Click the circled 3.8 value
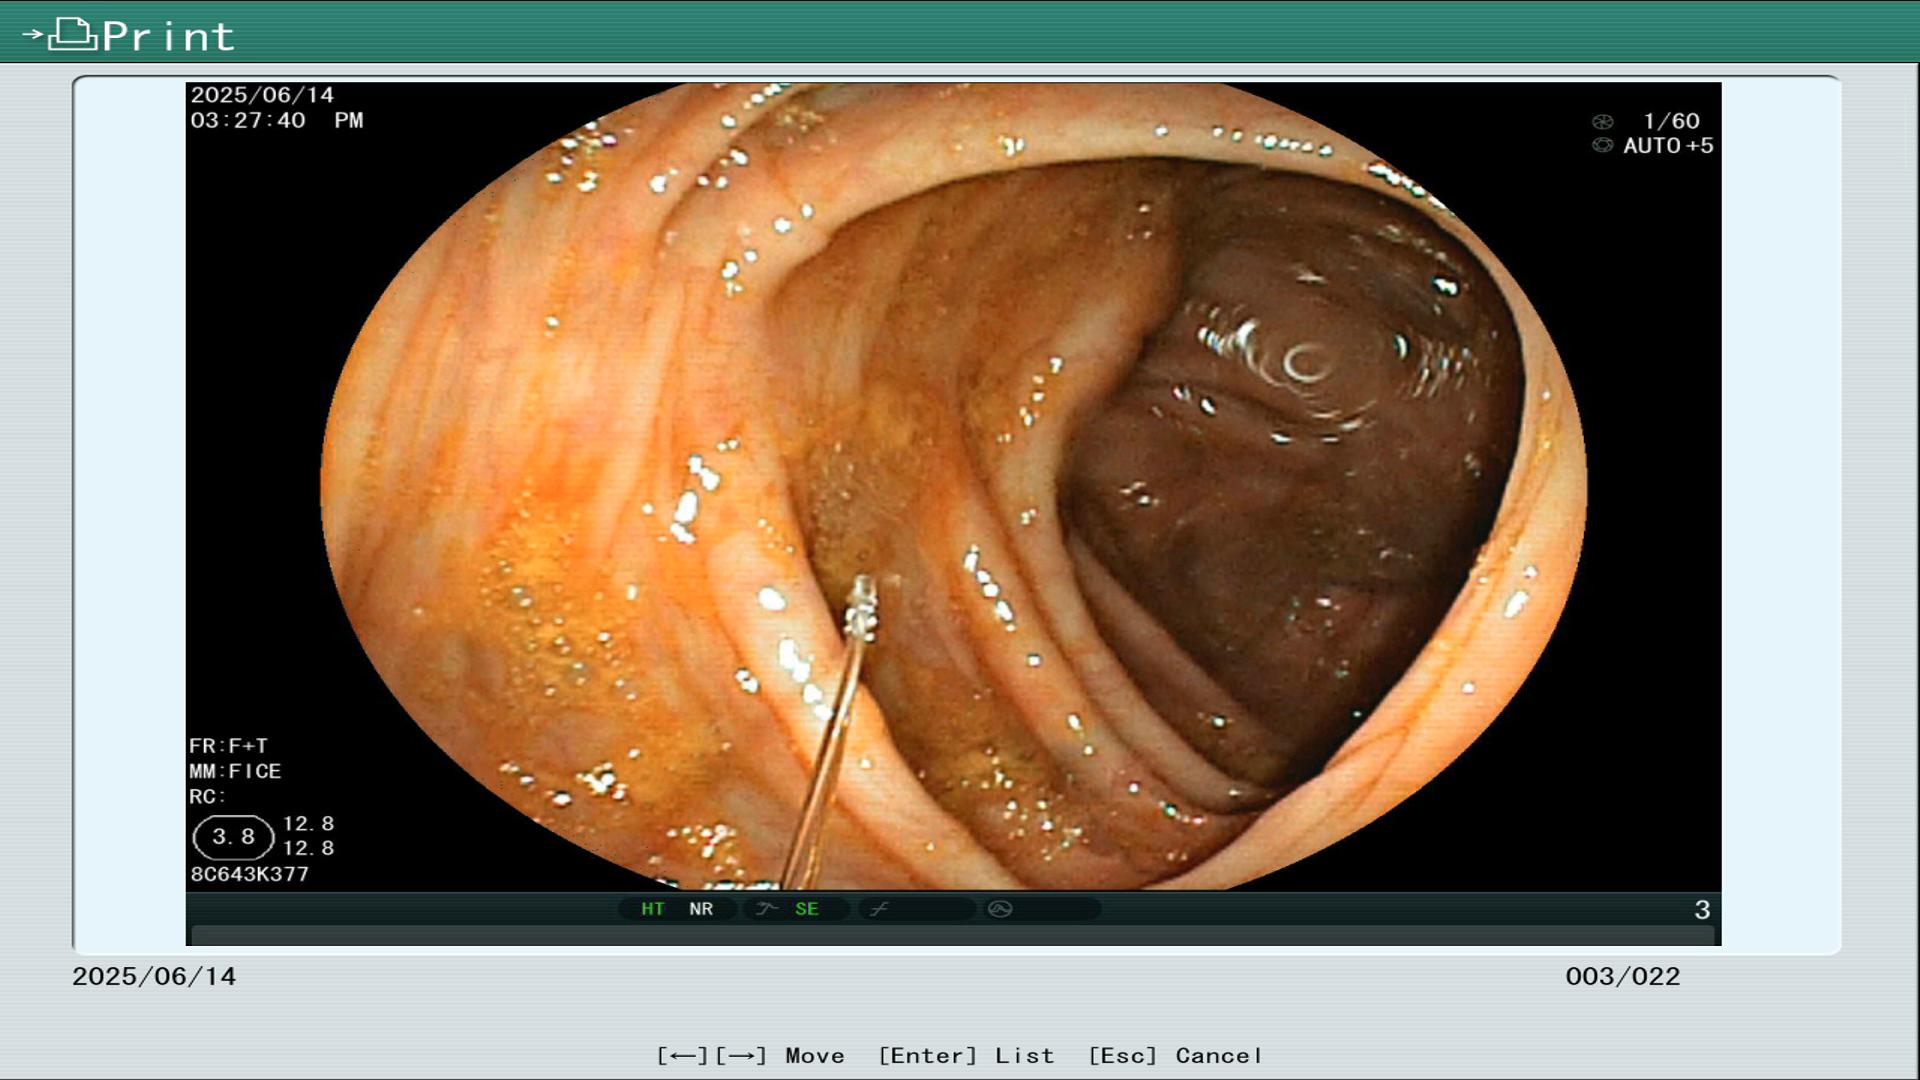The height and width of the screenshot is (1080, 1920). (233, 837)
